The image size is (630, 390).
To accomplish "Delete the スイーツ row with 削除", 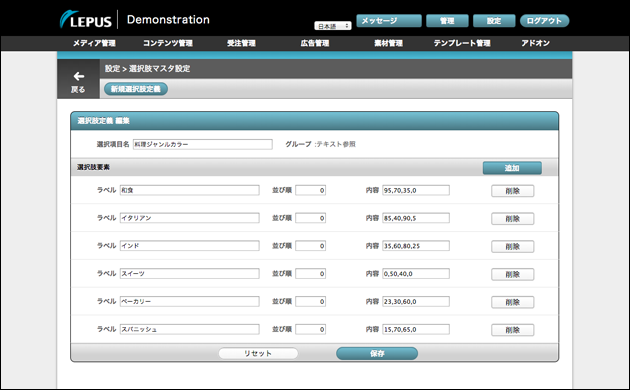I will [513, 274].
